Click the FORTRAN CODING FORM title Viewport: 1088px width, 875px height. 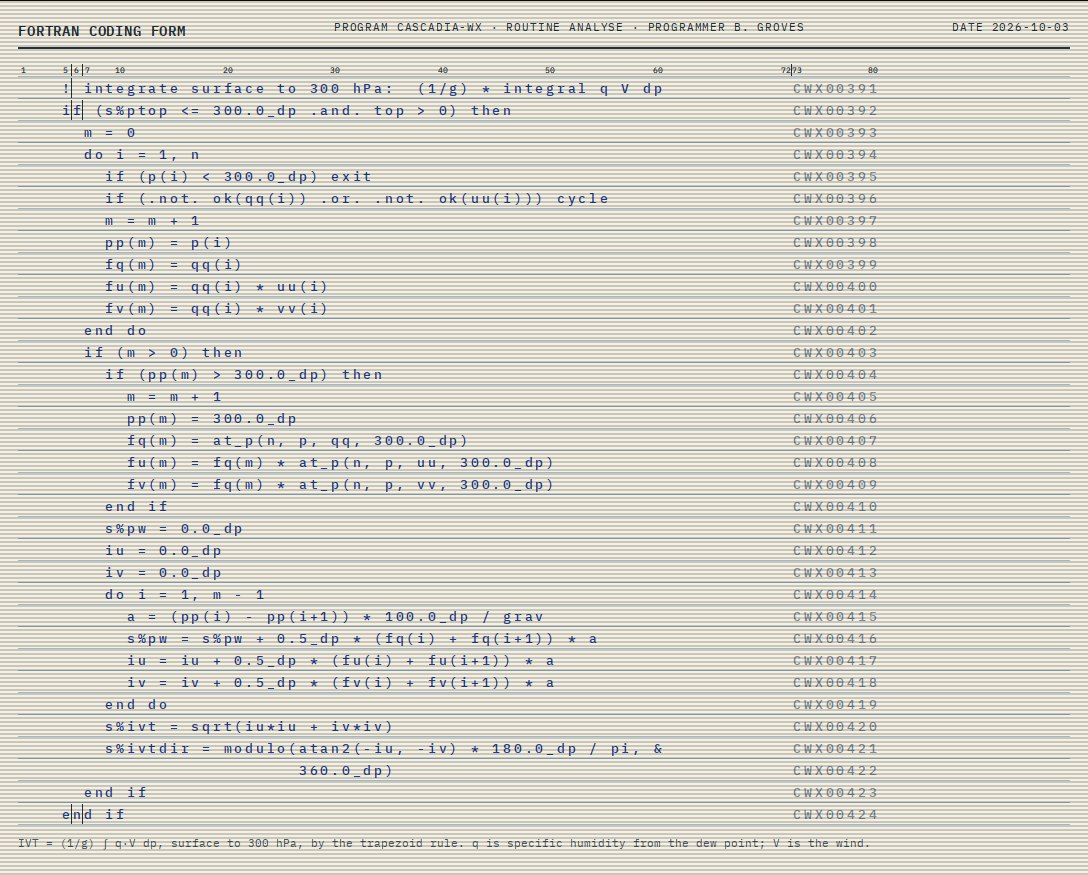coord(101,31)
